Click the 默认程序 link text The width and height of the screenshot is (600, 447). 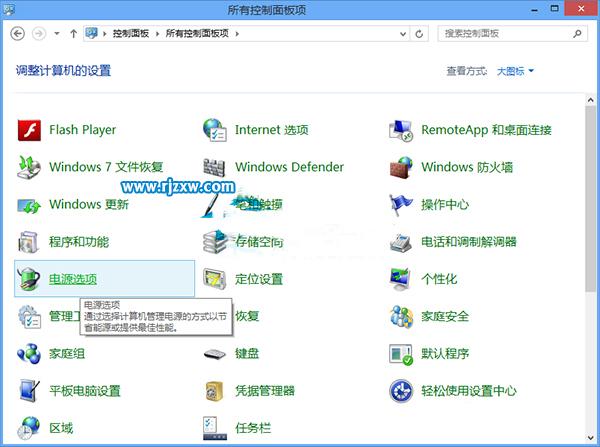pyautogui.click(x=445, y=354)
